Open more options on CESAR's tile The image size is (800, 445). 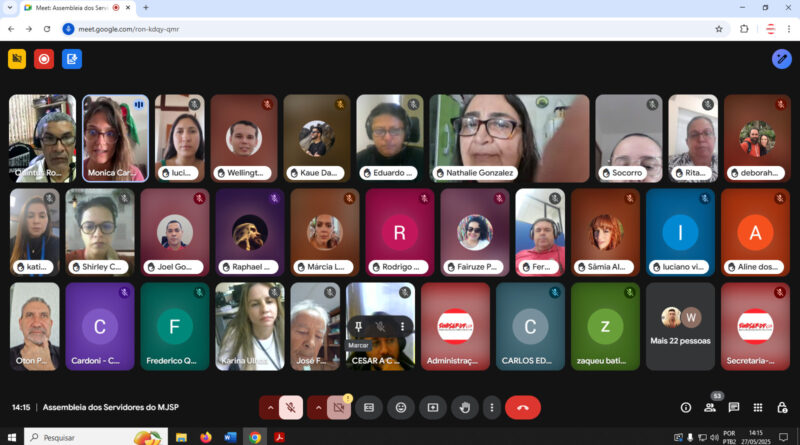click(x=403, y=327)
